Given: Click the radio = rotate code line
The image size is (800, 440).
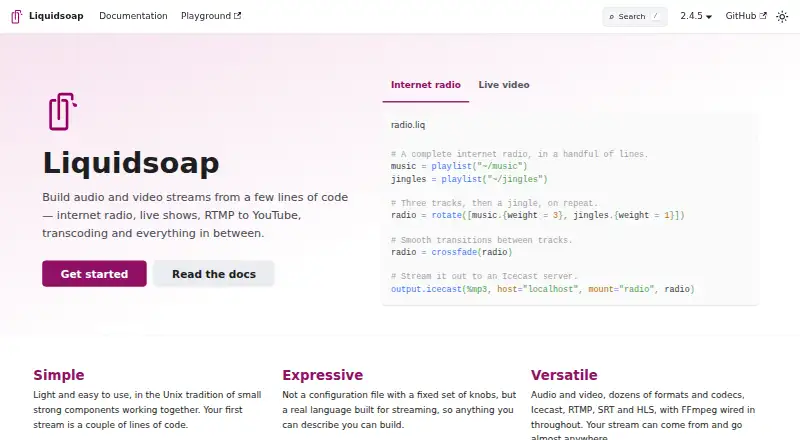Looking at the screenshot, I should pos(537,215).
